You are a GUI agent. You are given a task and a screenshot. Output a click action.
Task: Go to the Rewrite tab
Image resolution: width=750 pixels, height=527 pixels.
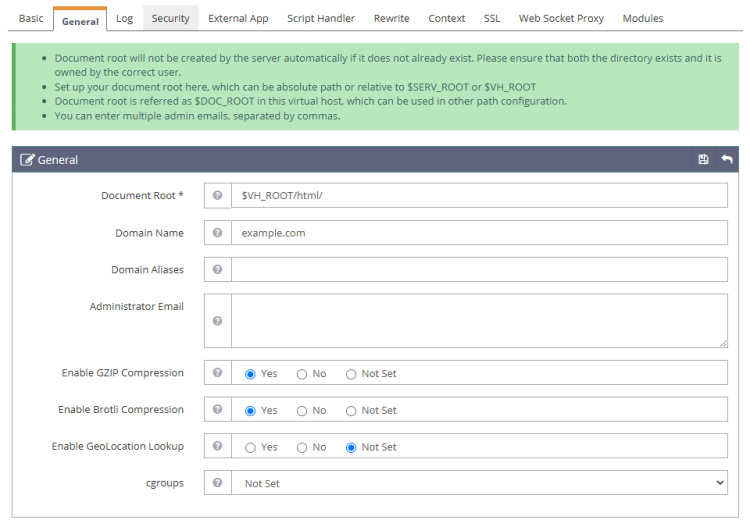[x=391, y=19]
